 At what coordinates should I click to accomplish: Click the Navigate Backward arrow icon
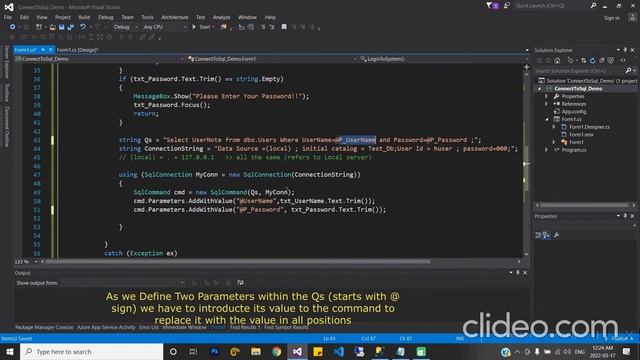click(x=12, y=27)
